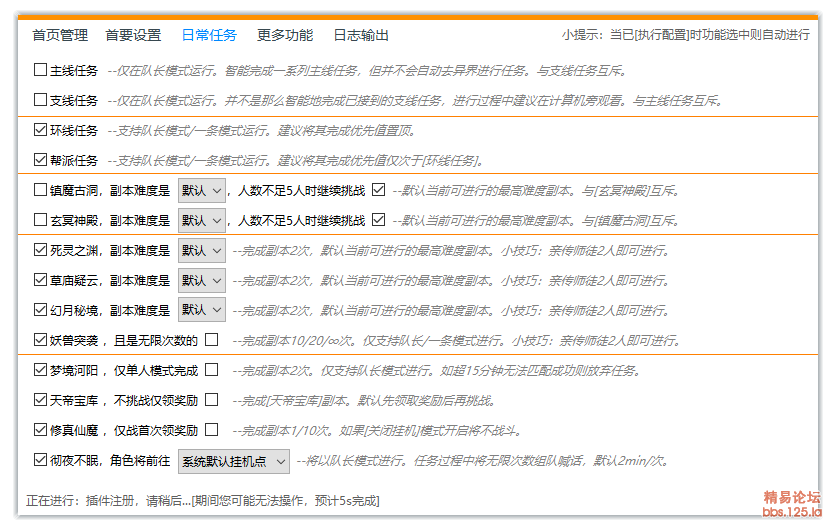Expand the 草庙疑云 difficulty dropdown
This screenshot has width=835, height=529.
point(202,280)
